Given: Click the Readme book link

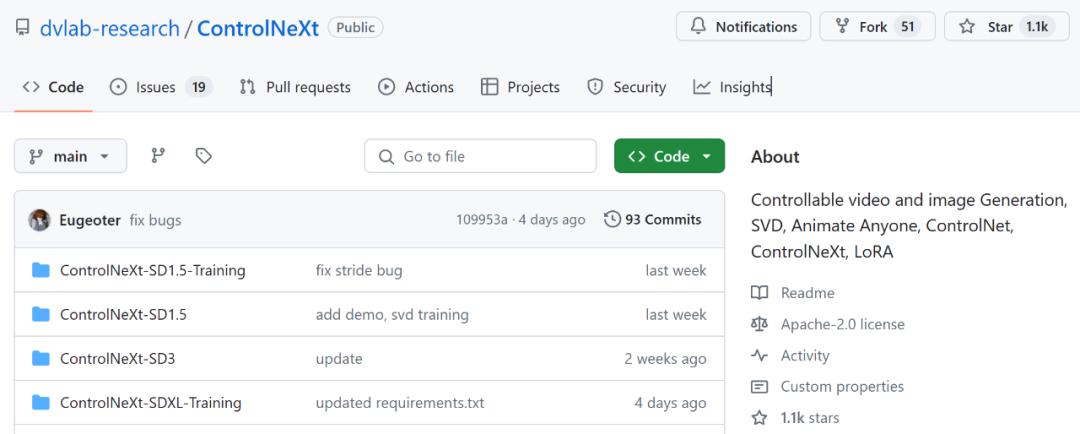Looking at the screenshot, I should pyautogui.click(x=807, y=293).
